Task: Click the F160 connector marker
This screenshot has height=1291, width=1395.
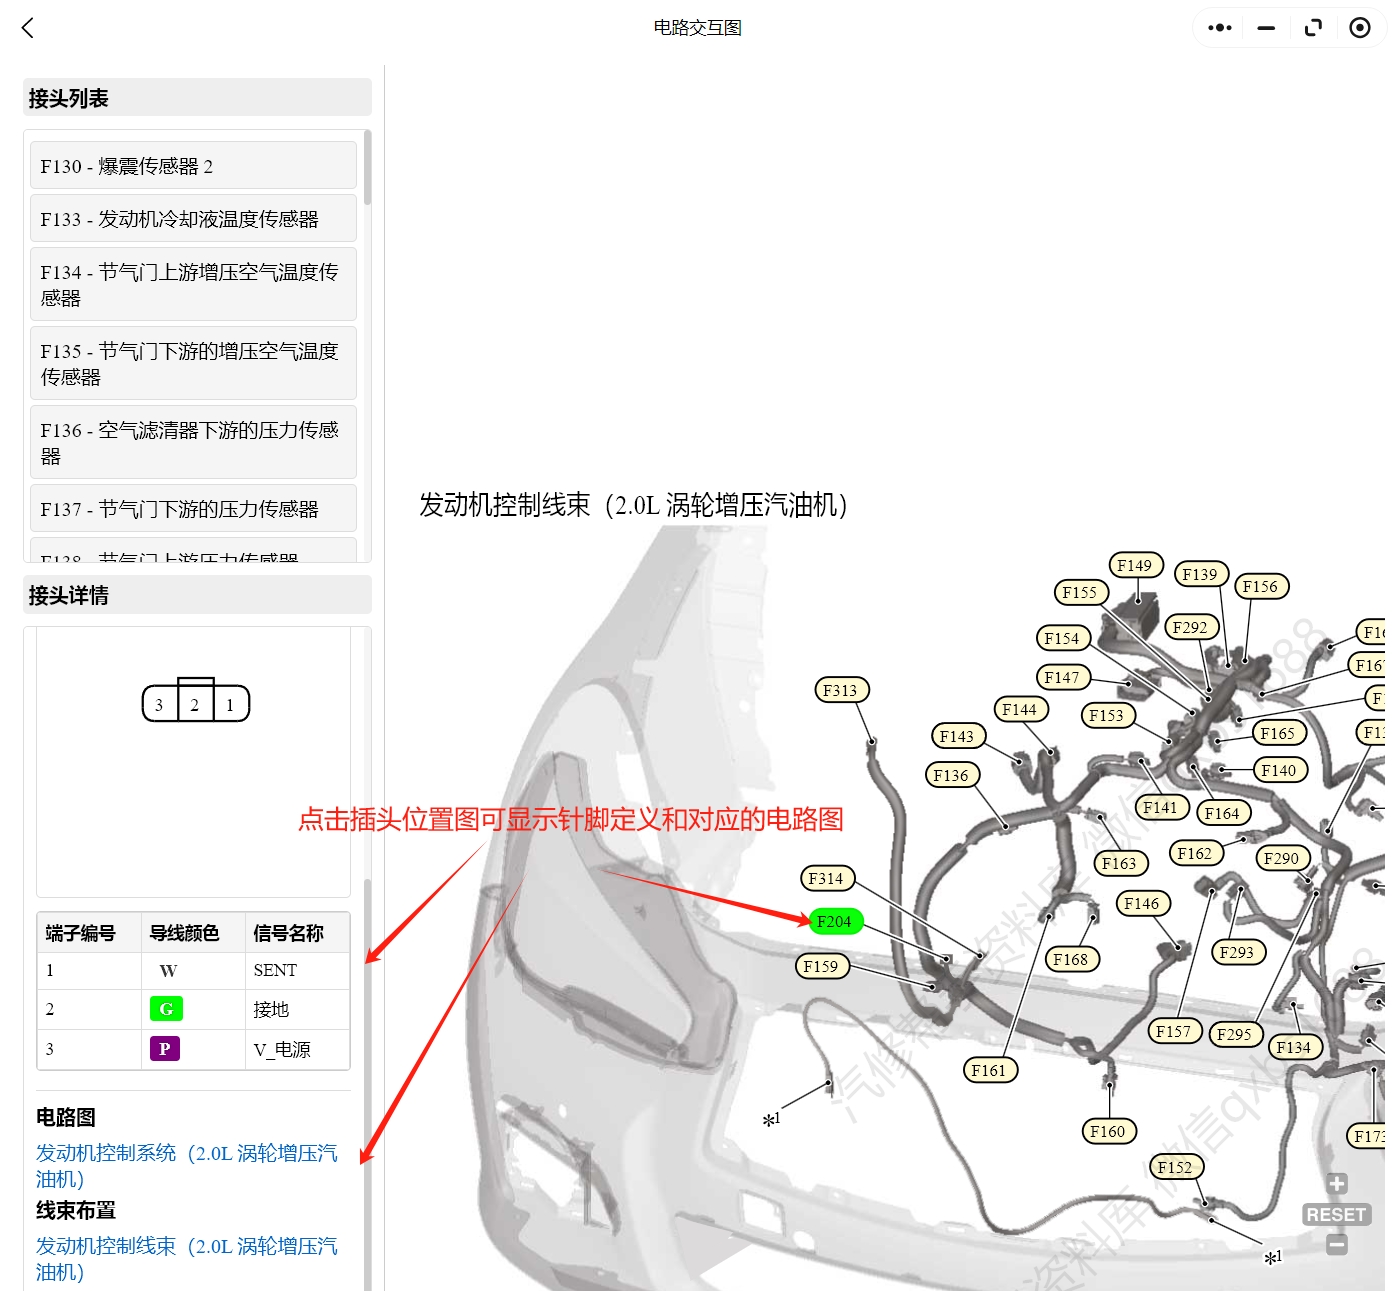Action: pyautogui.click(x=1108, y=1131)
